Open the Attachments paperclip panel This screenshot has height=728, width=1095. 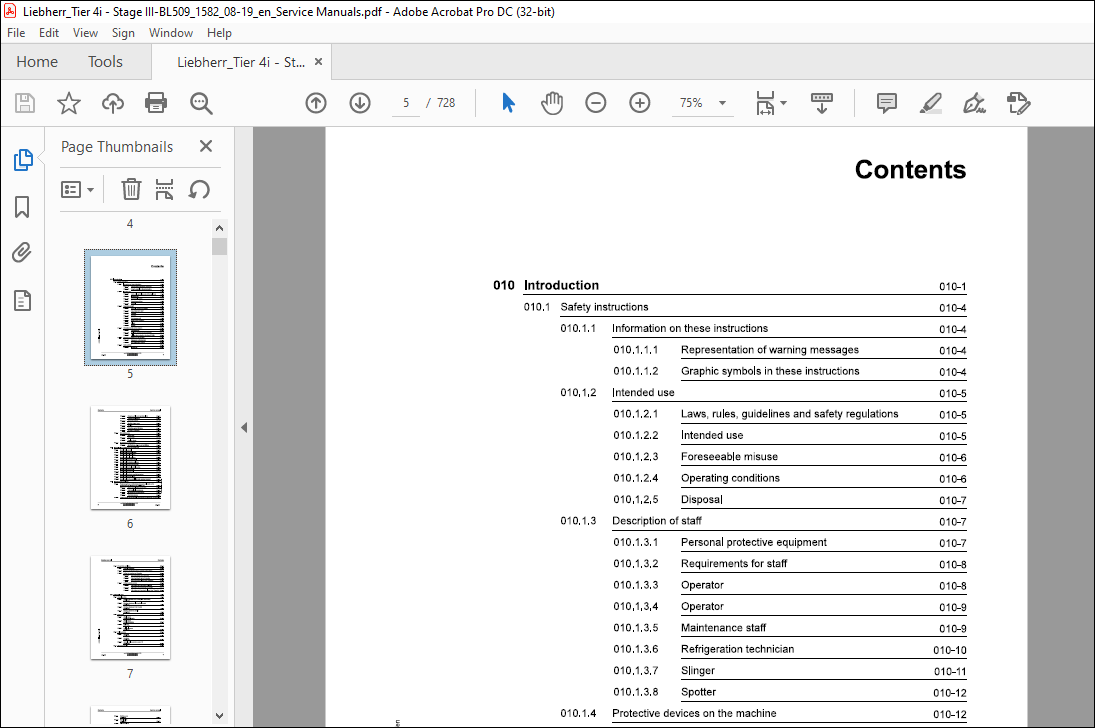[x=22, y=253]
